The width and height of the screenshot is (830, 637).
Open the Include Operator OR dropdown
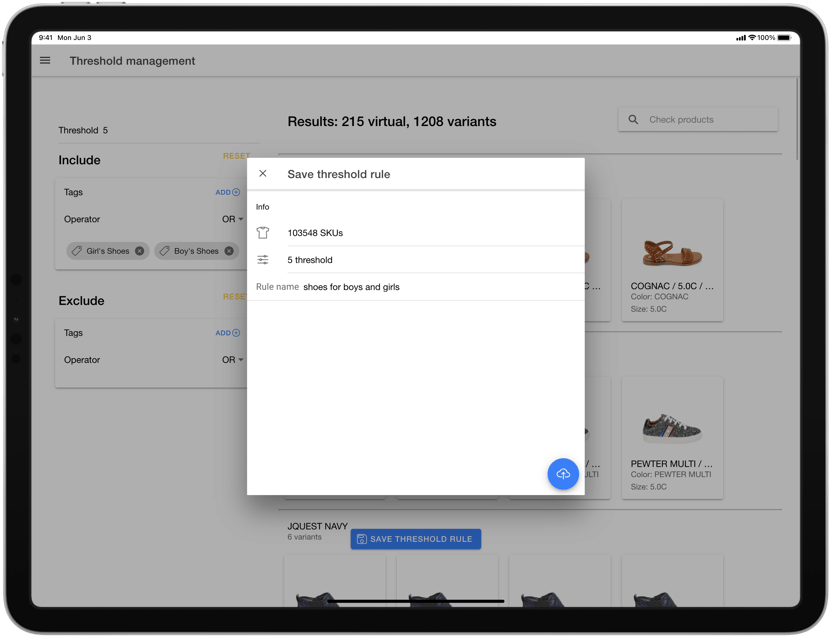point(231,219)
